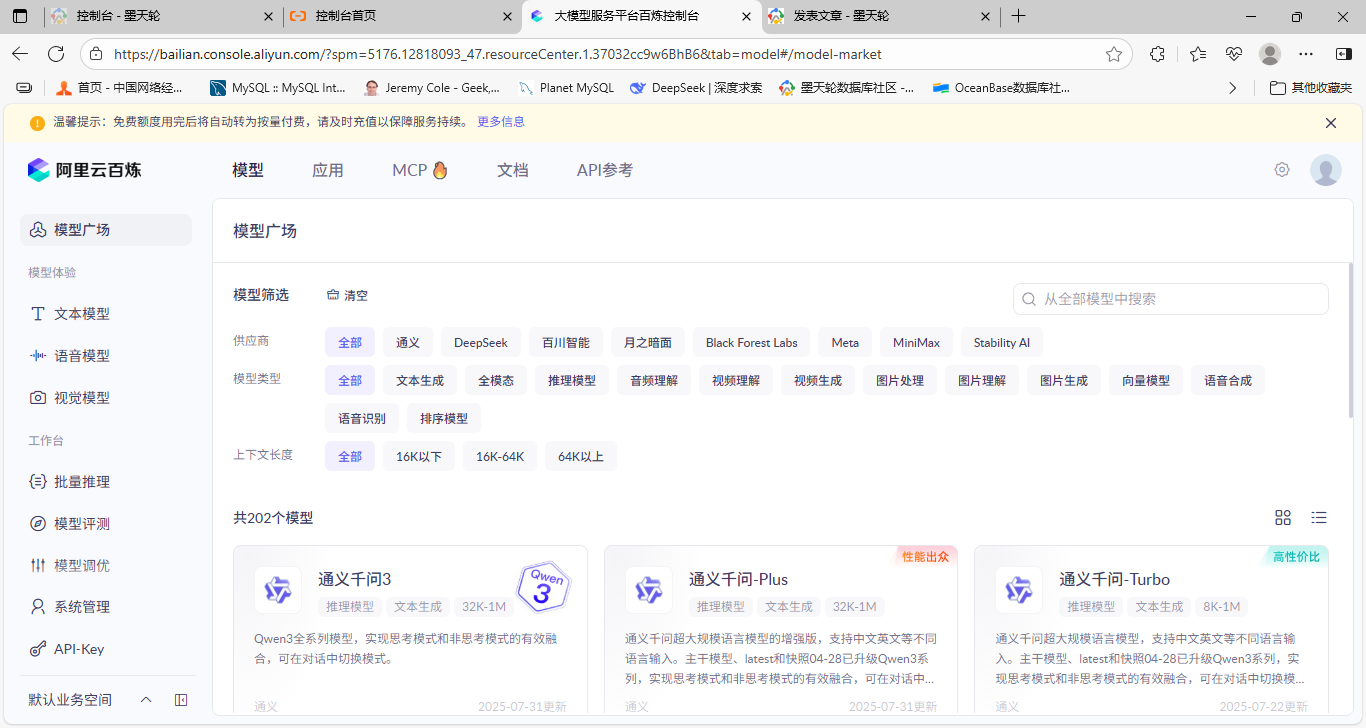Open the 其他收藏夹 bookmarks folder
The width and height of the screenshot is (1366, 728).
click(x=1310, y=88)
